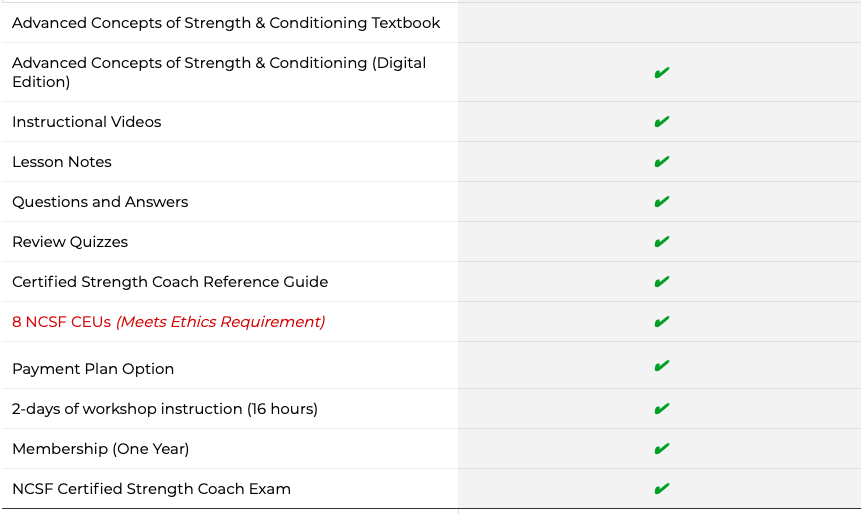The width and height of the screenshot is (861, 514).
Task: Click checkmark for 2-days workshop instruction
Action: tap(661, 409)
